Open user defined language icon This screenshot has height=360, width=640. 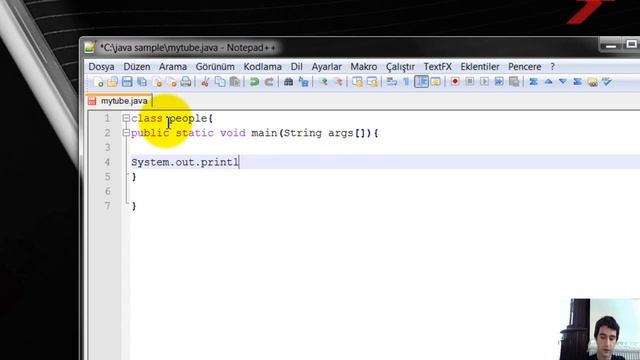pos(436,82)
